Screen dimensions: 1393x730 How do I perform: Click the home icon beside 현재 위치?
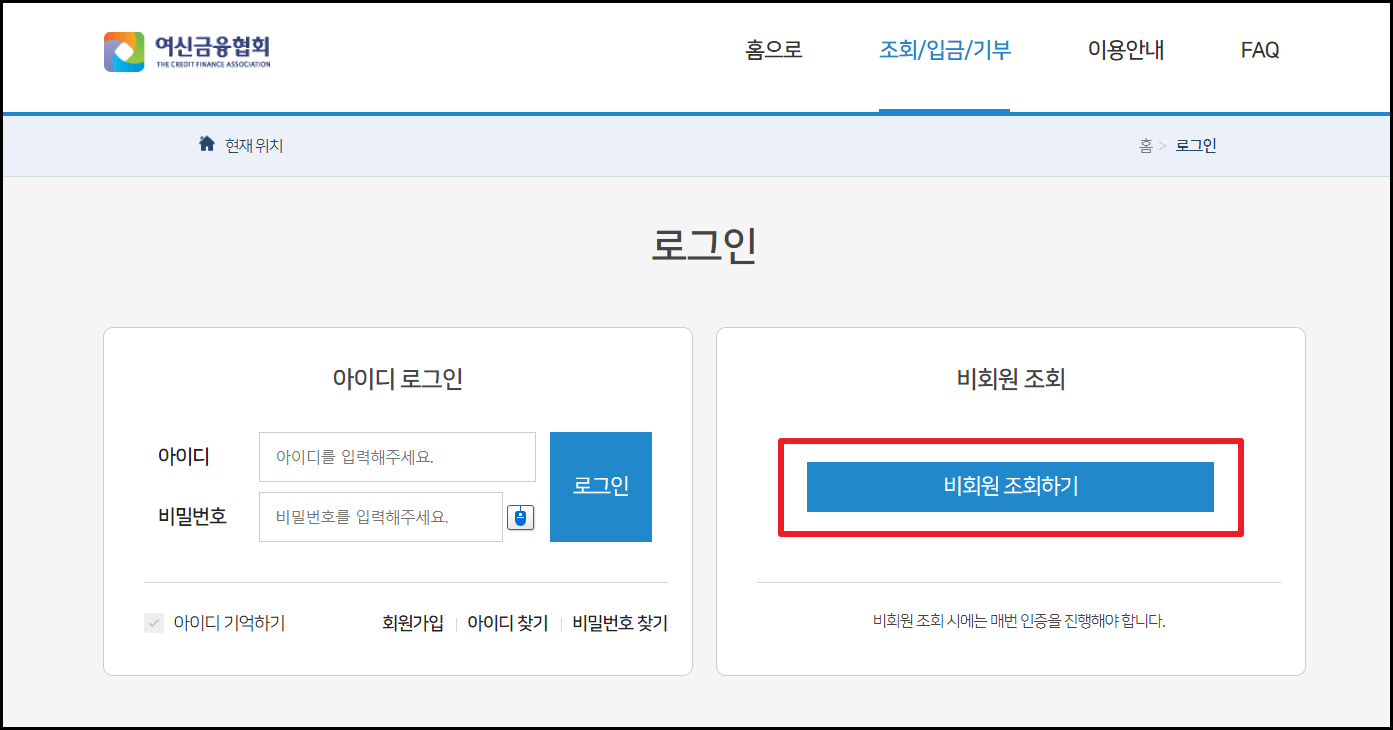pos(205,144)
